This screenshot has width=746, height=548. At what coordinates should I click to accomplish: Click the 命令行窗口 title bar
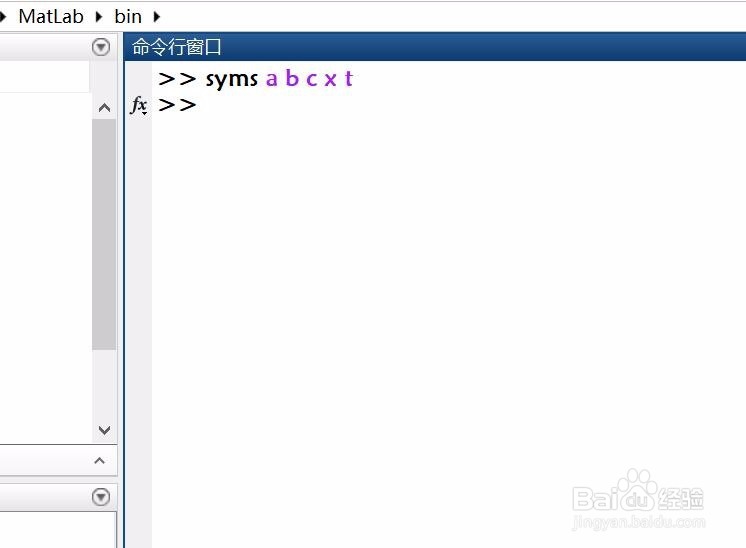click(435, 47)
